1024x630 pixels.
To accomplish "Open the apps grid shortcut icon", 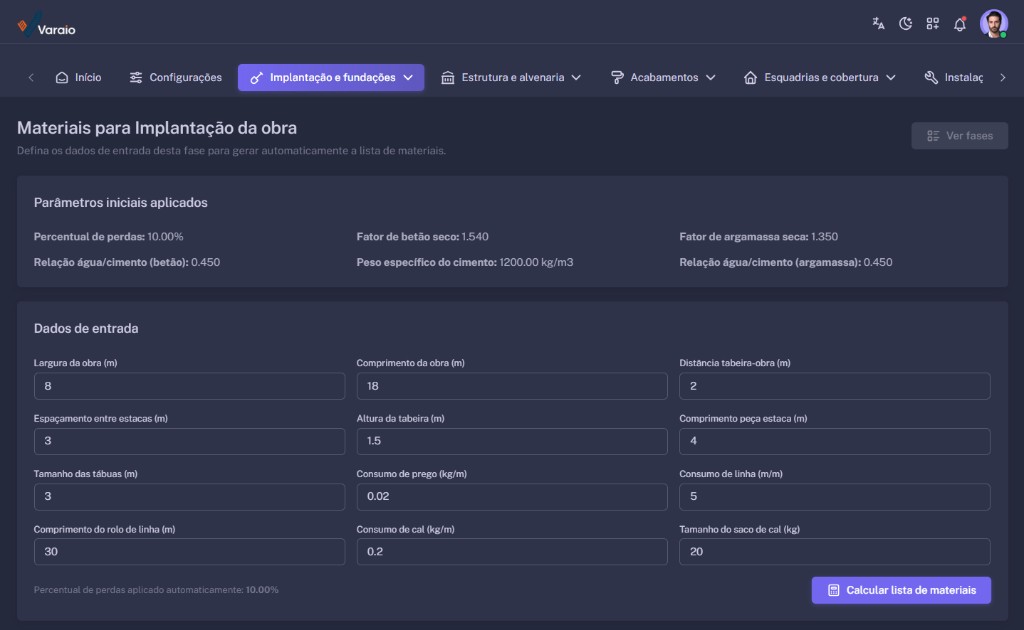I will (x=933, y=24).
